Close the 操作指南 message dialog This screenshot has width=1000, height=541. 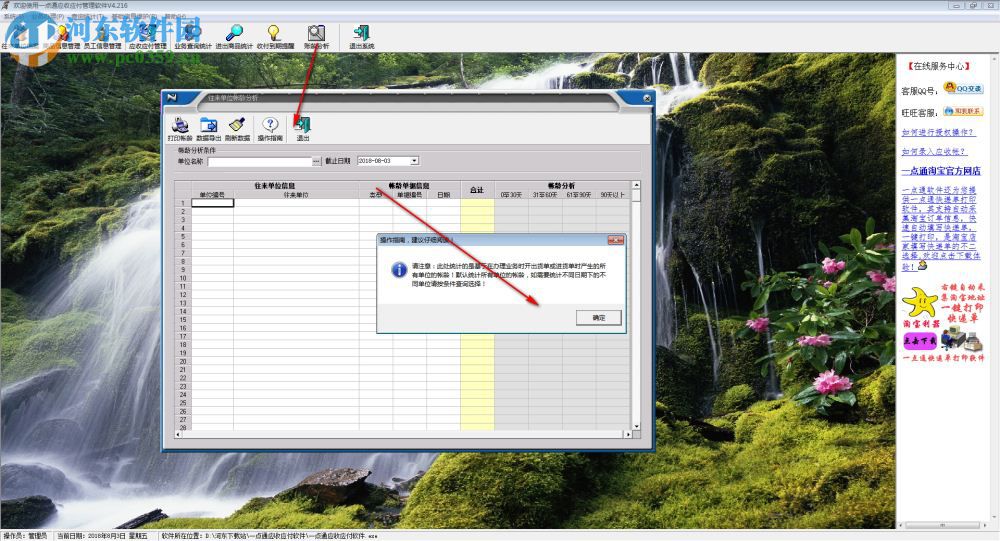(x=615, y=240)
